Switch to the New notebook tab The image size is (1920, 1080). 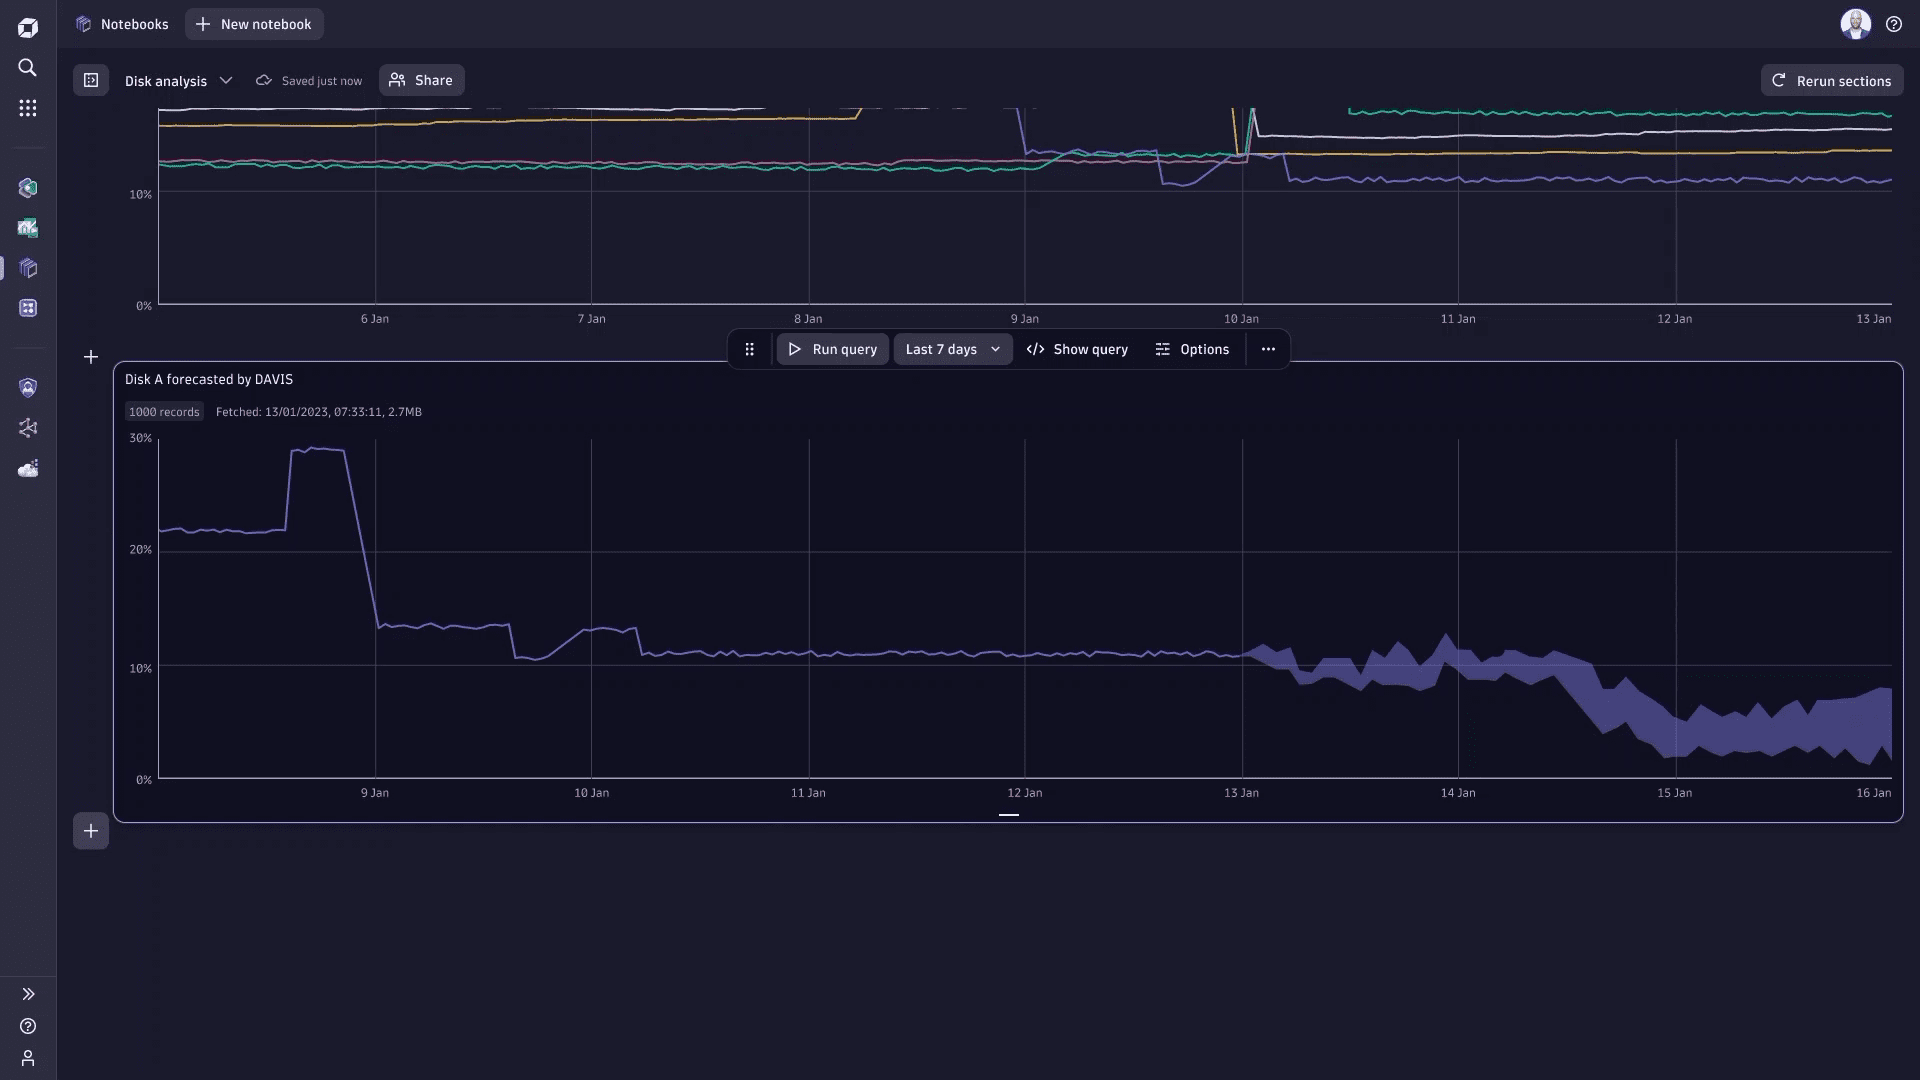coord(253,24)
